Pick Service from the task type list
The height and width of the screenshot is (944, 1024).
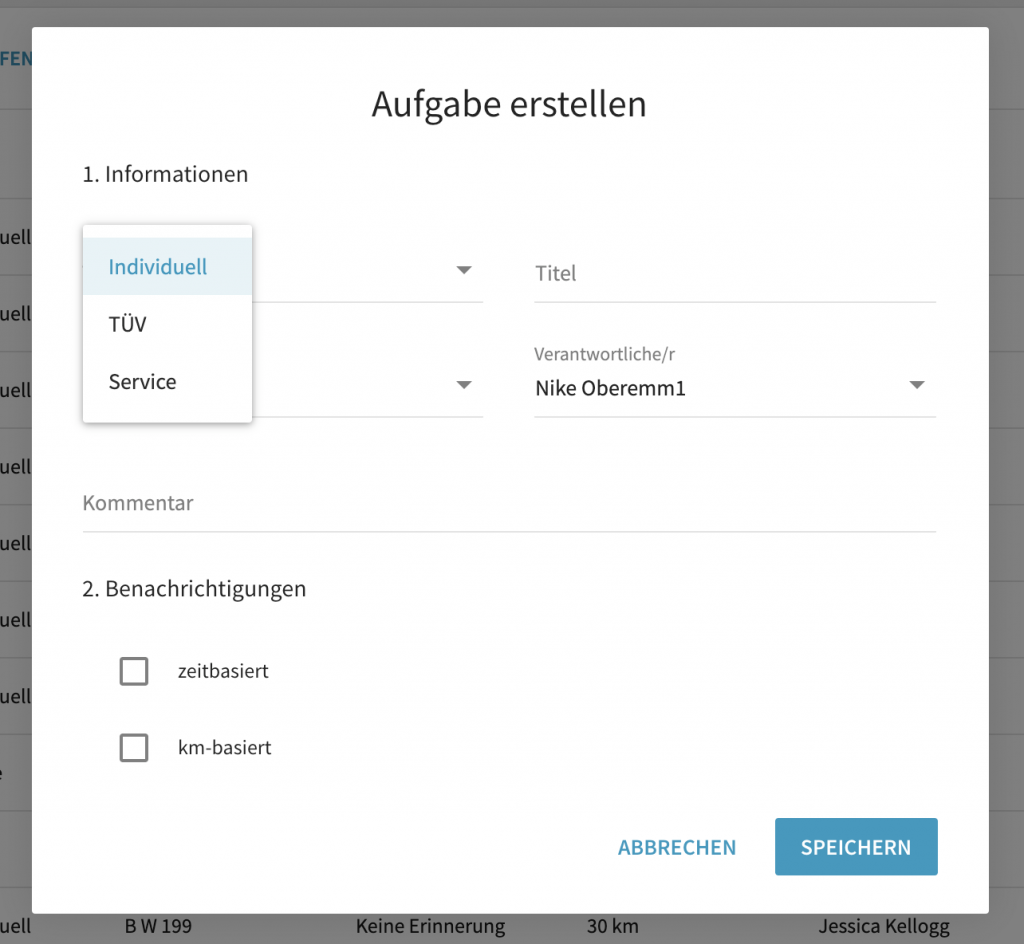(167, 381)
